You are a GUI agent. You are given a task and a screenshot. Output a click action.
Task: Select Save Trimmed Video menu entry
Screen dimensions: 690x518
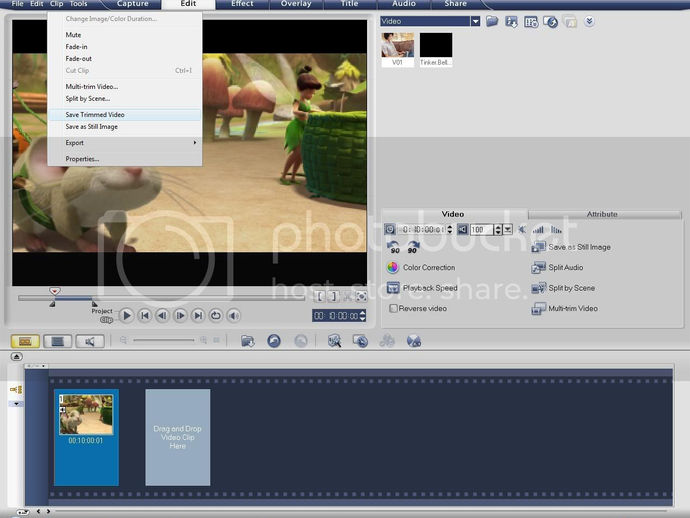click(x=125, y=114)
